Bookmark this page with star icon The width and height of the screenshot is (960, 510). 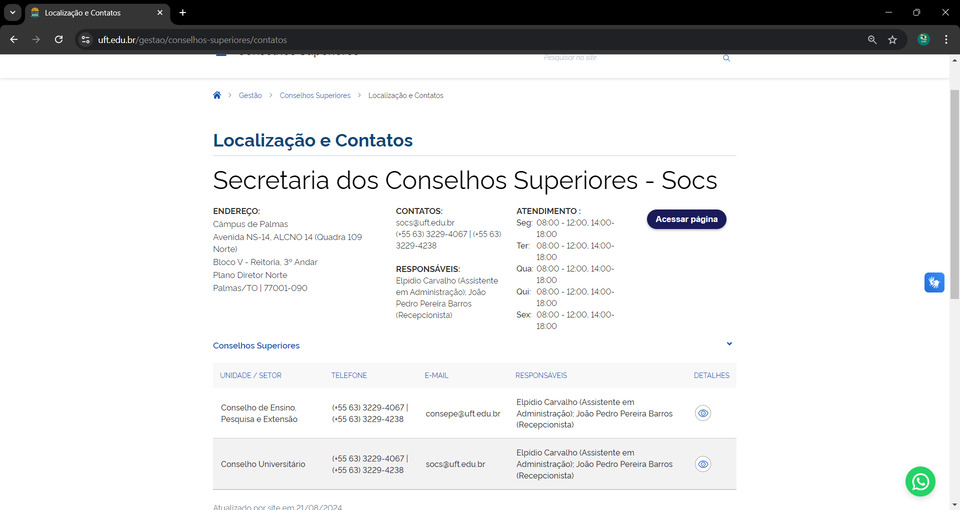tap(892, 39)
